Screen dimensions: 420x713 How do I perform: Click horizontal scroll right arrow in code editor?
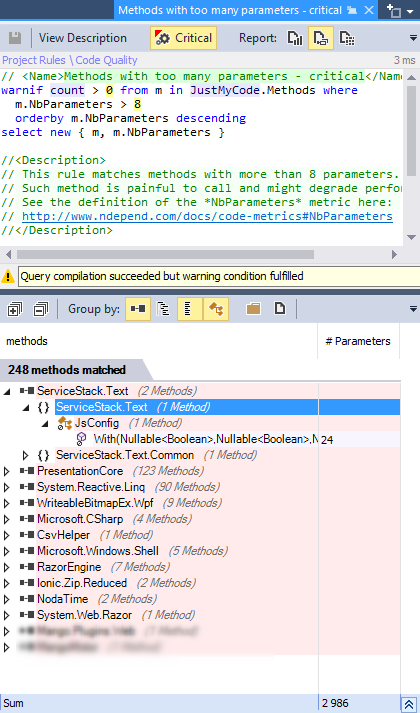pyautogui.click(x=395, y=254)
